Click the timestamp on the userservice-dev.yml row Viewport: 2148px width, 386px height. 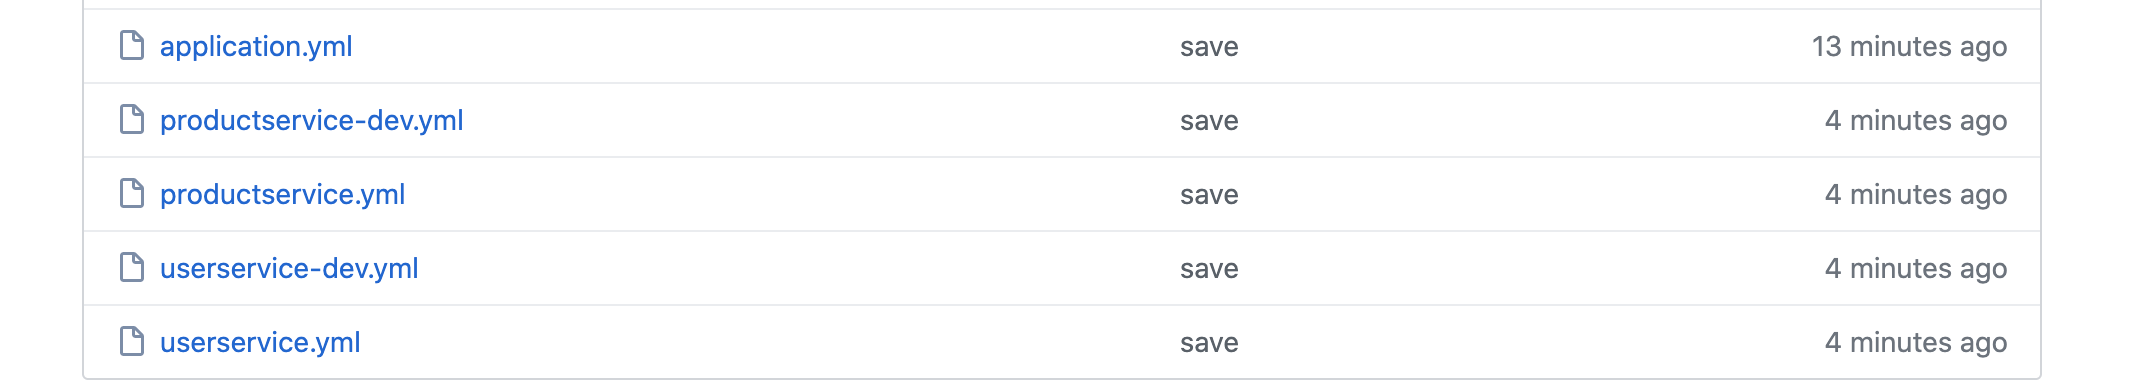(1916, 269)
